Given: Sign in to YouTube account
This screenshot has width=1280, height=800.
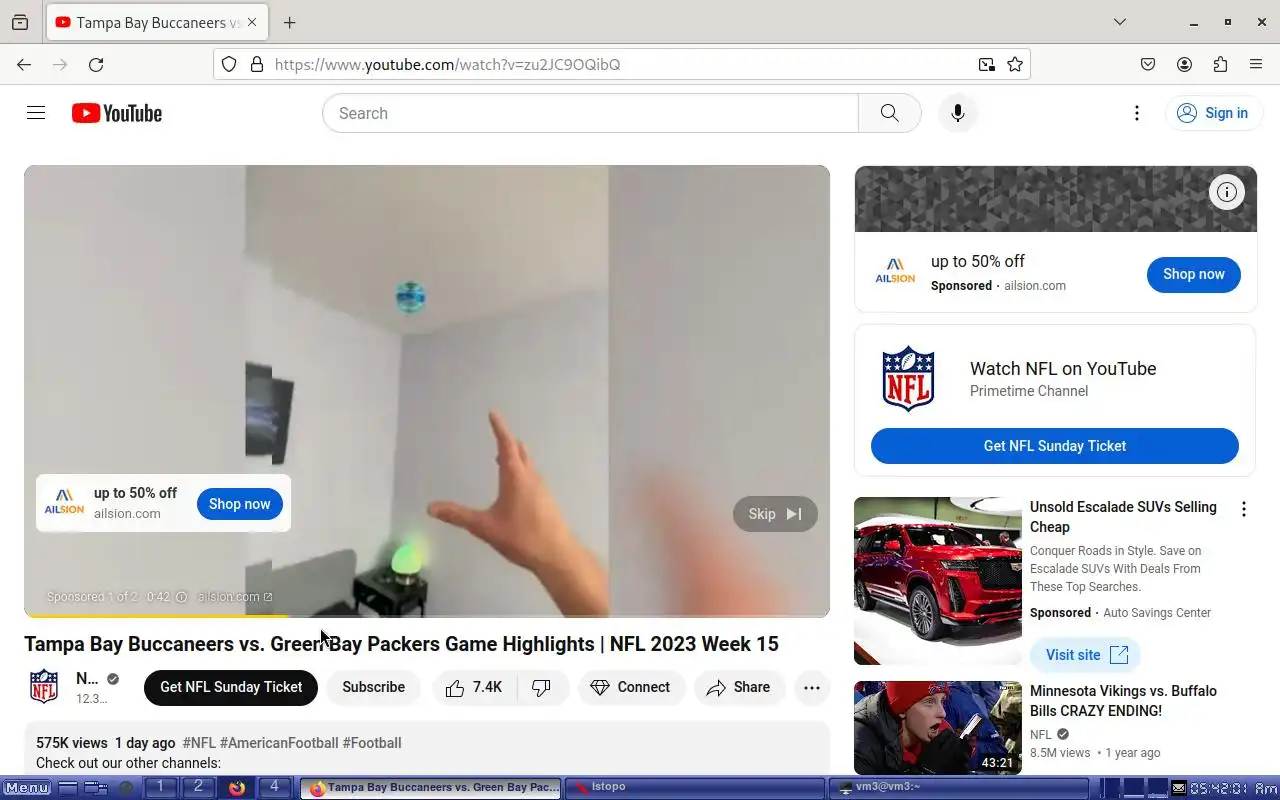Looking at the screenshot, I should pos(1212,113).
